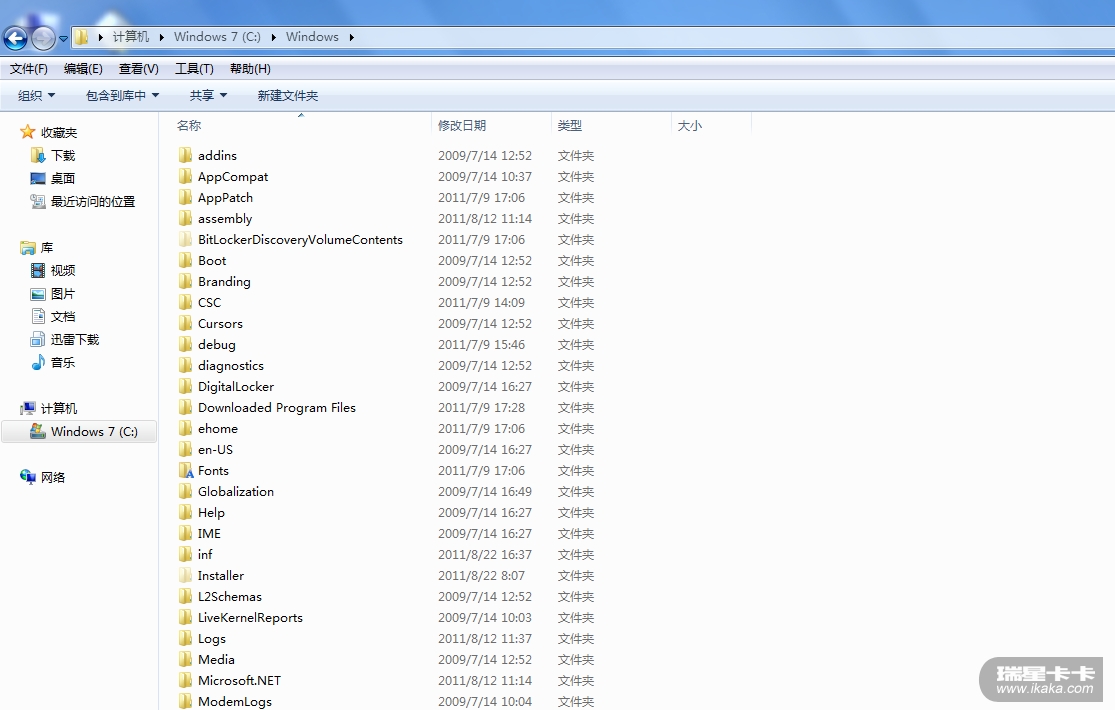Image resolution: width=1115 pixels, height=710 pixels.
Task: Select the DigitalLocker folder name
Action: (236, 386)
